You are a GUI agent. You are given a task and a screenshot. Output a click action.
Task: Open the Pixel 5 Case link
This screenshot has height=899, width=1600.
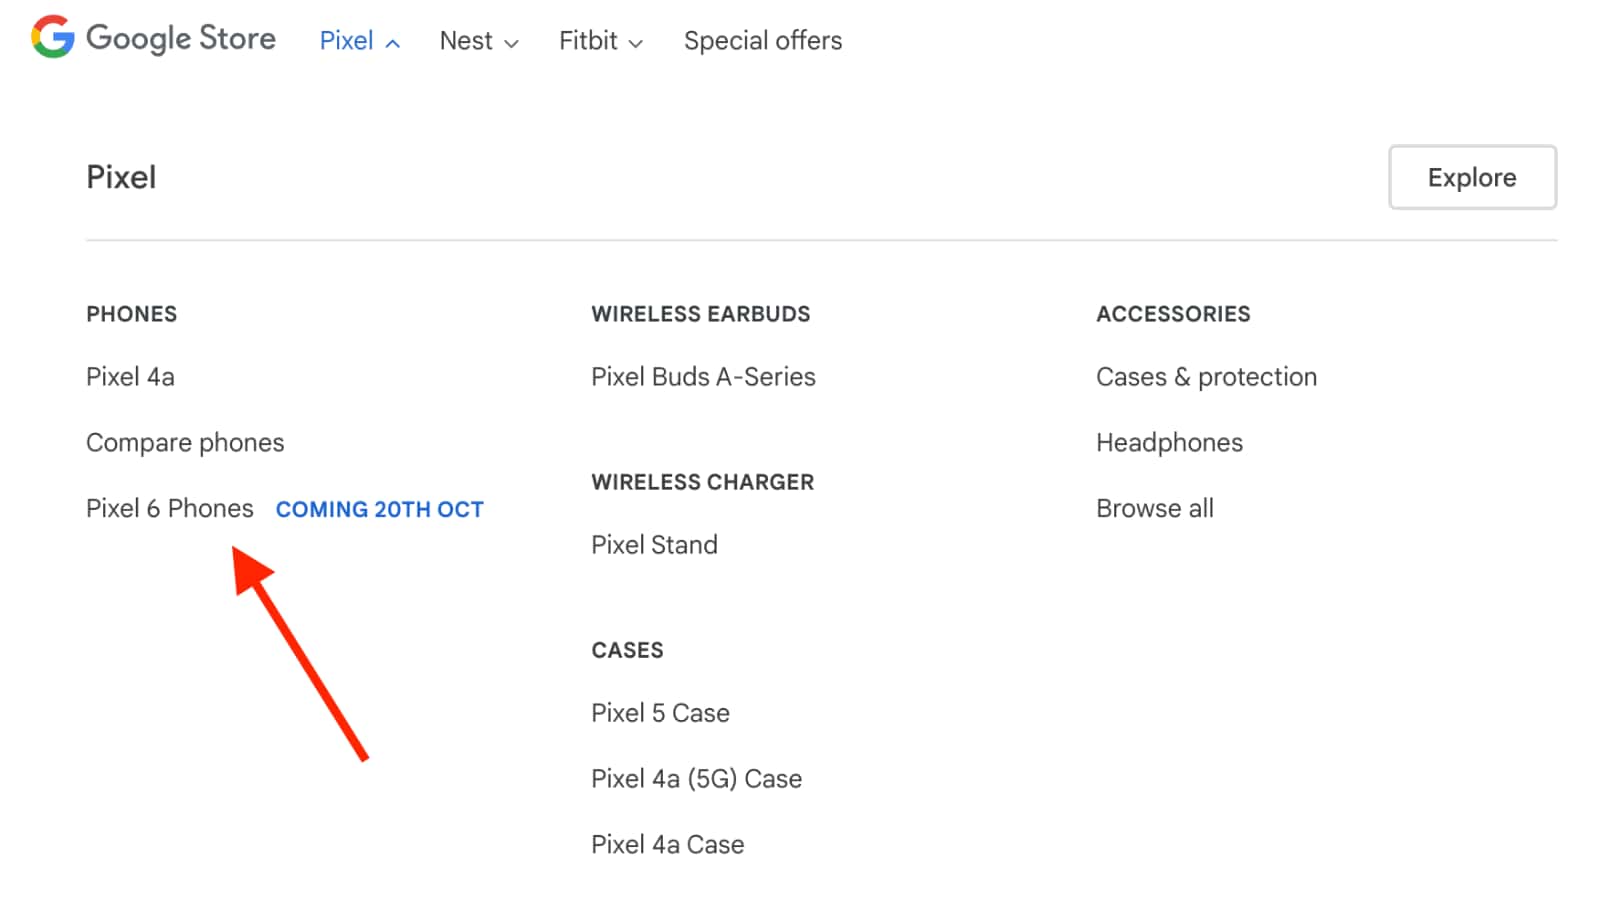[660, 713]
